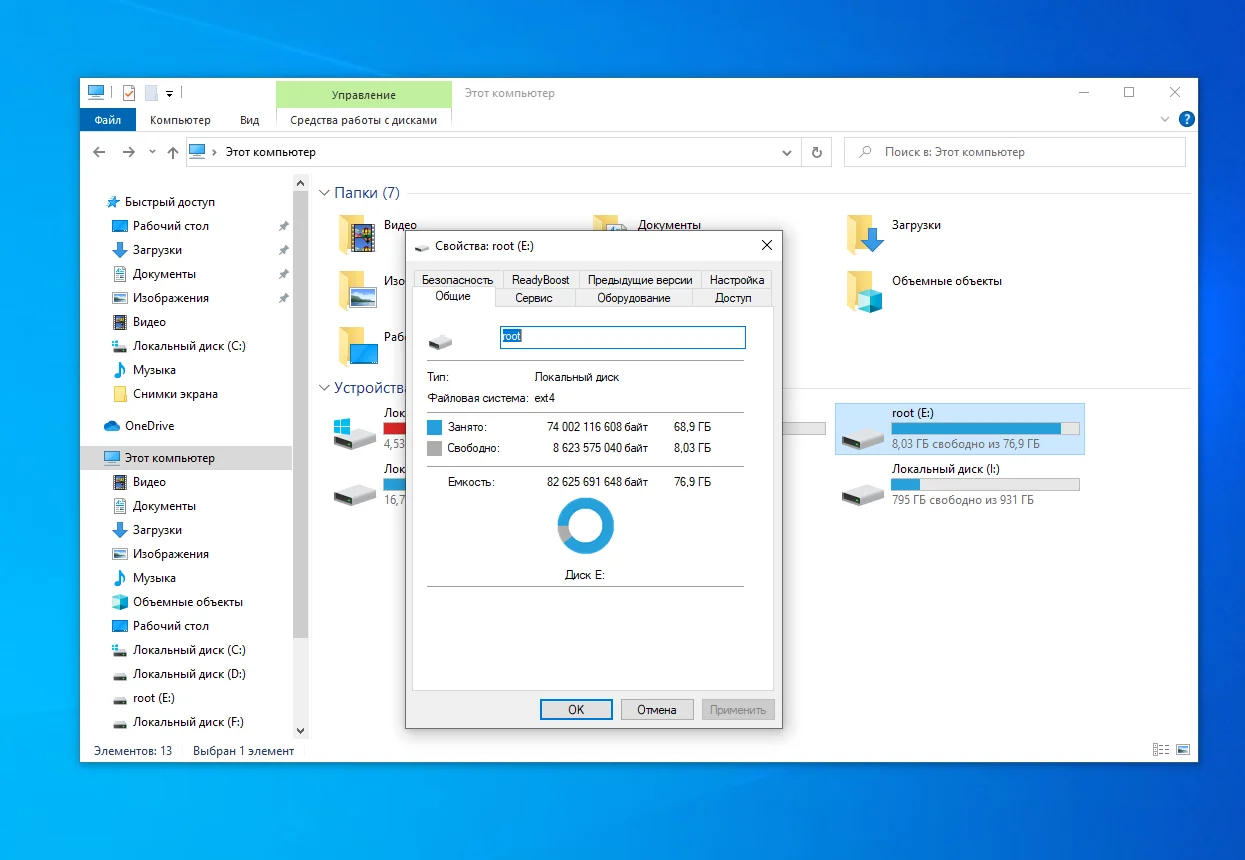The height and width of the screenshot is (860, 1245).
Task: Switch to the Сервис tab
Action: pyautogui.click(x=534, y=298)
